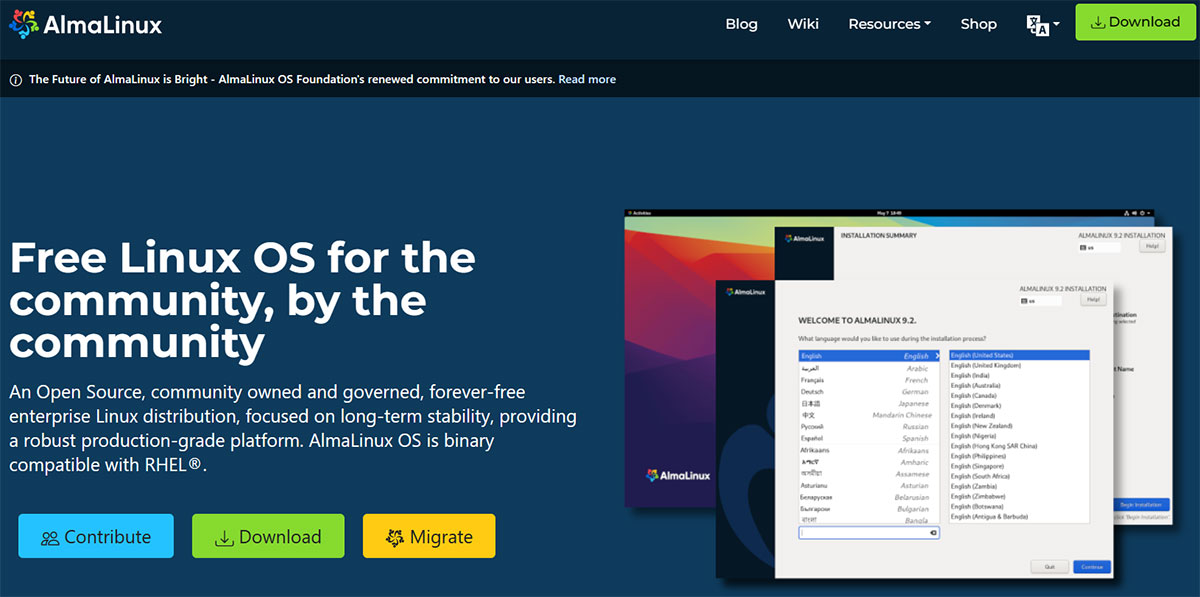Select the Assamese language row
1200x597 pixels.
869,474
